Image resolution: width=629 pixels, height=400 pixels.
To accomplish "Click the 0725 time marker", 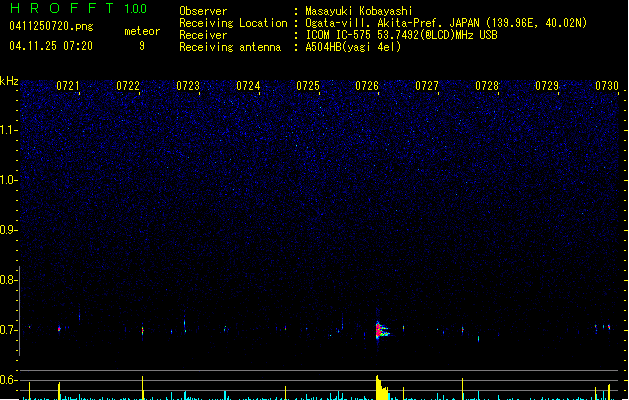I will click(x=308, y=86).
